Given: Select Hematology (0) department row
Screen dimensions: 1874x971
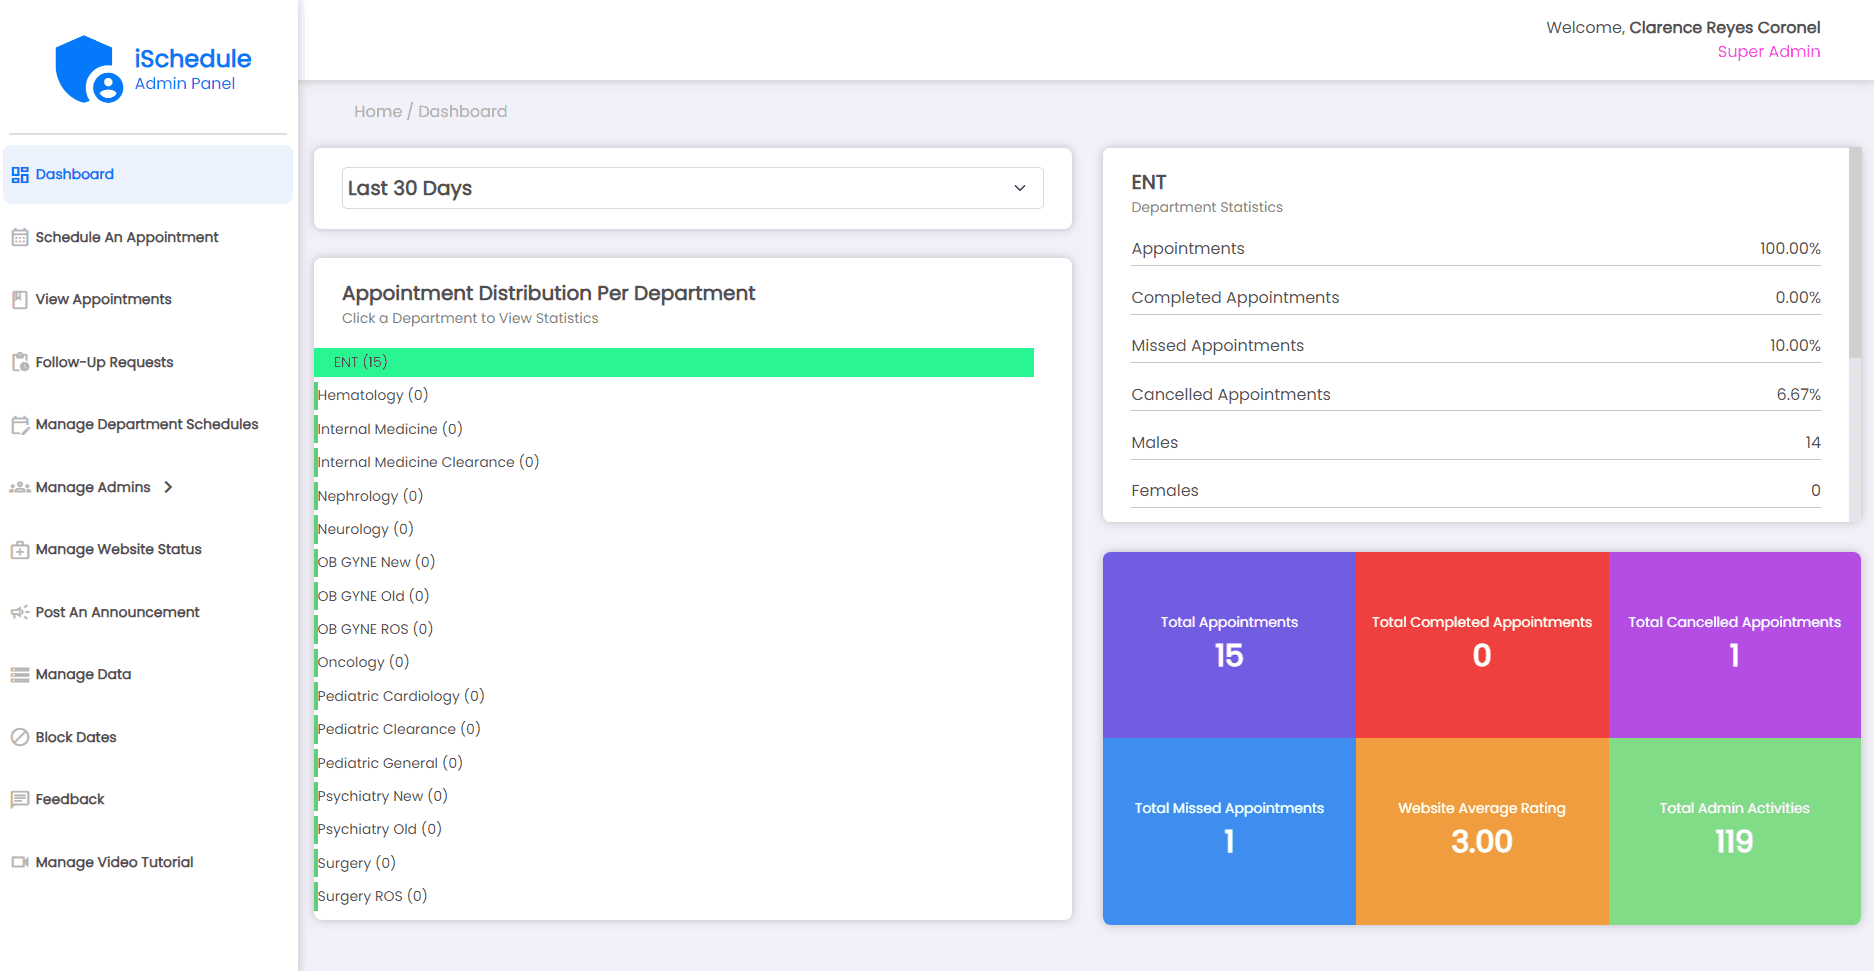Looking at the screenshot, I should point(372,395).
